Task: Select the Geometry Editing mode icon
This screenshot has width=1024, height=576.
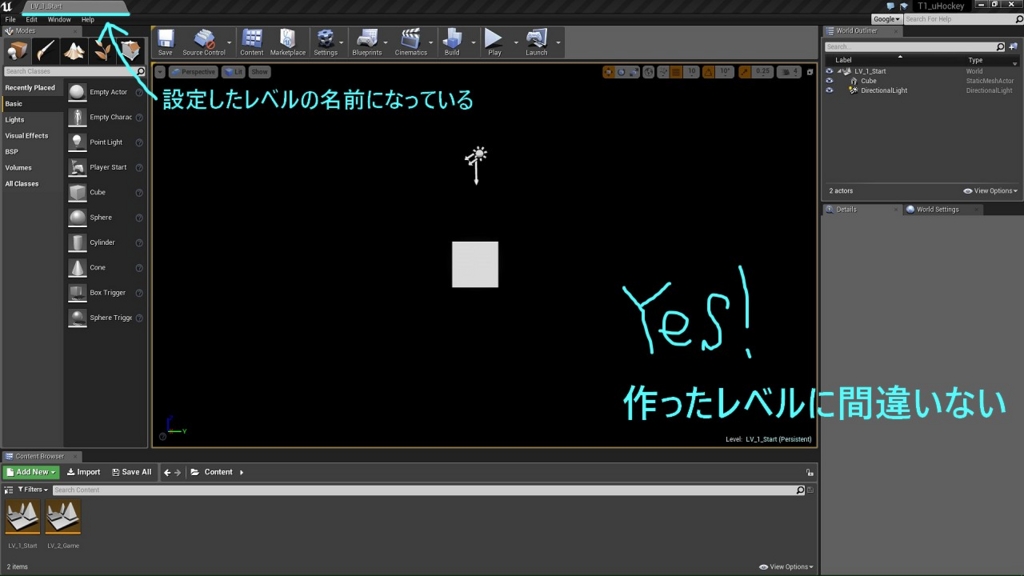Action: pos(130,50)
